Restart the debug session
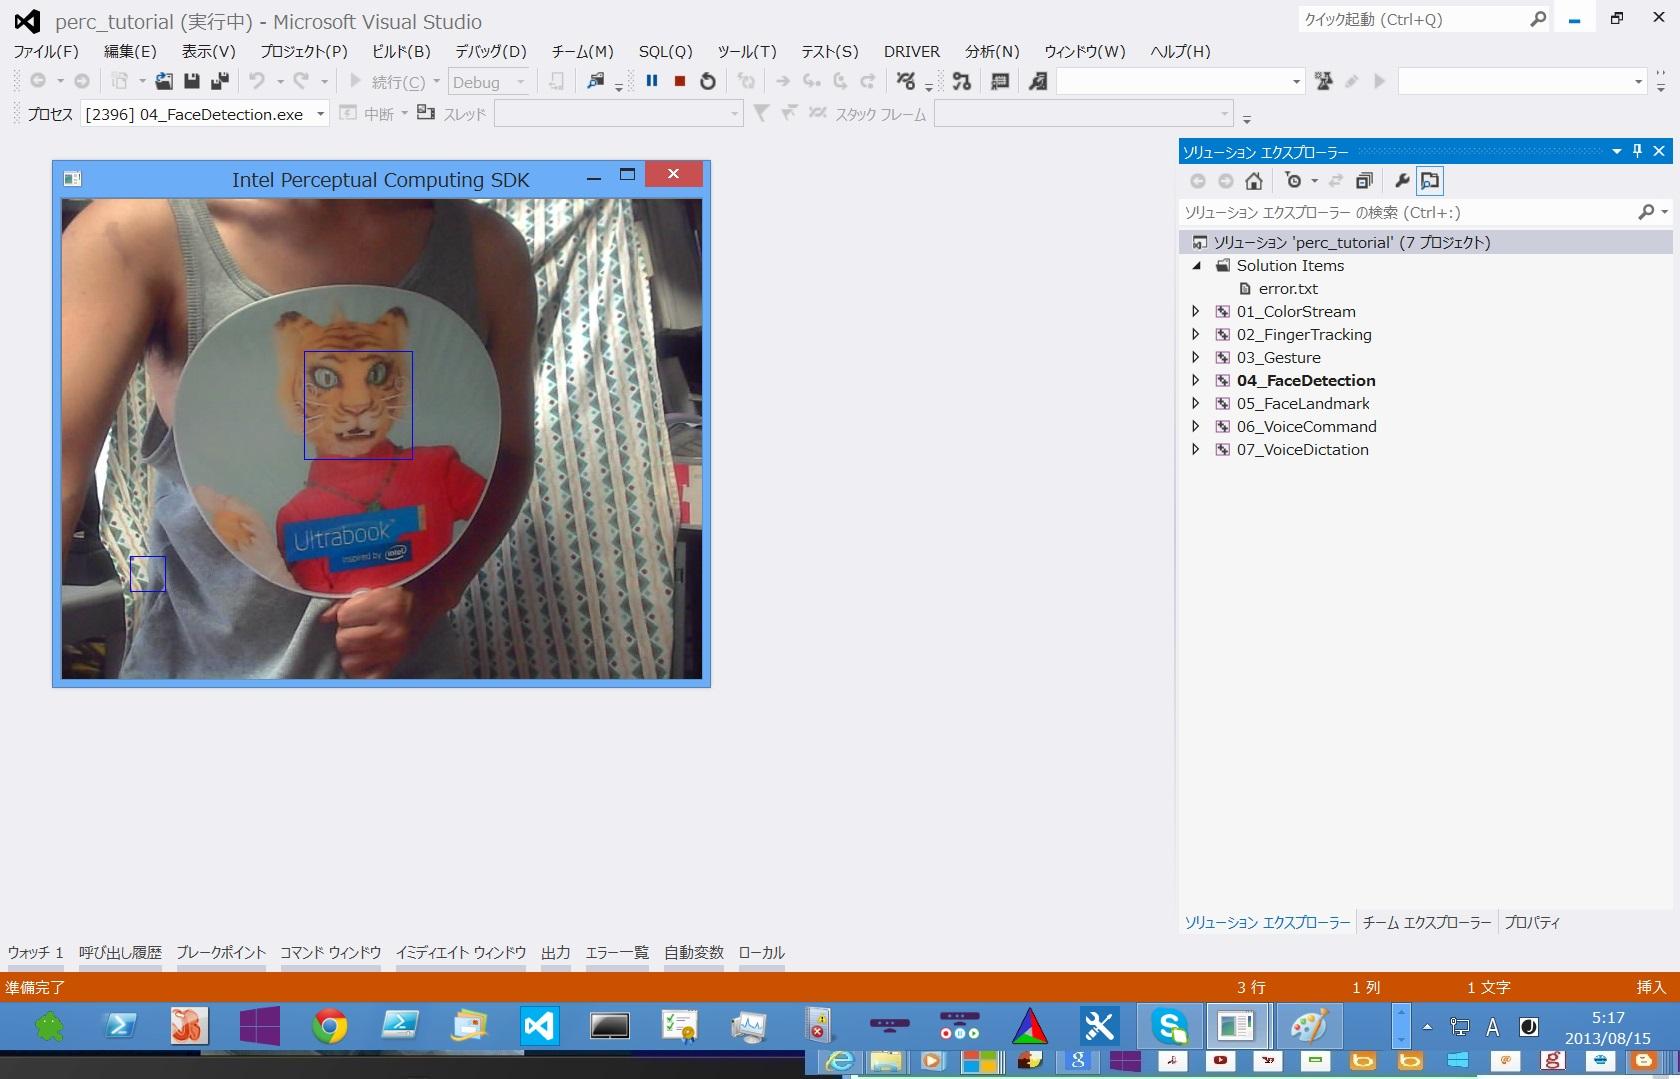 [x=708, y=82]
